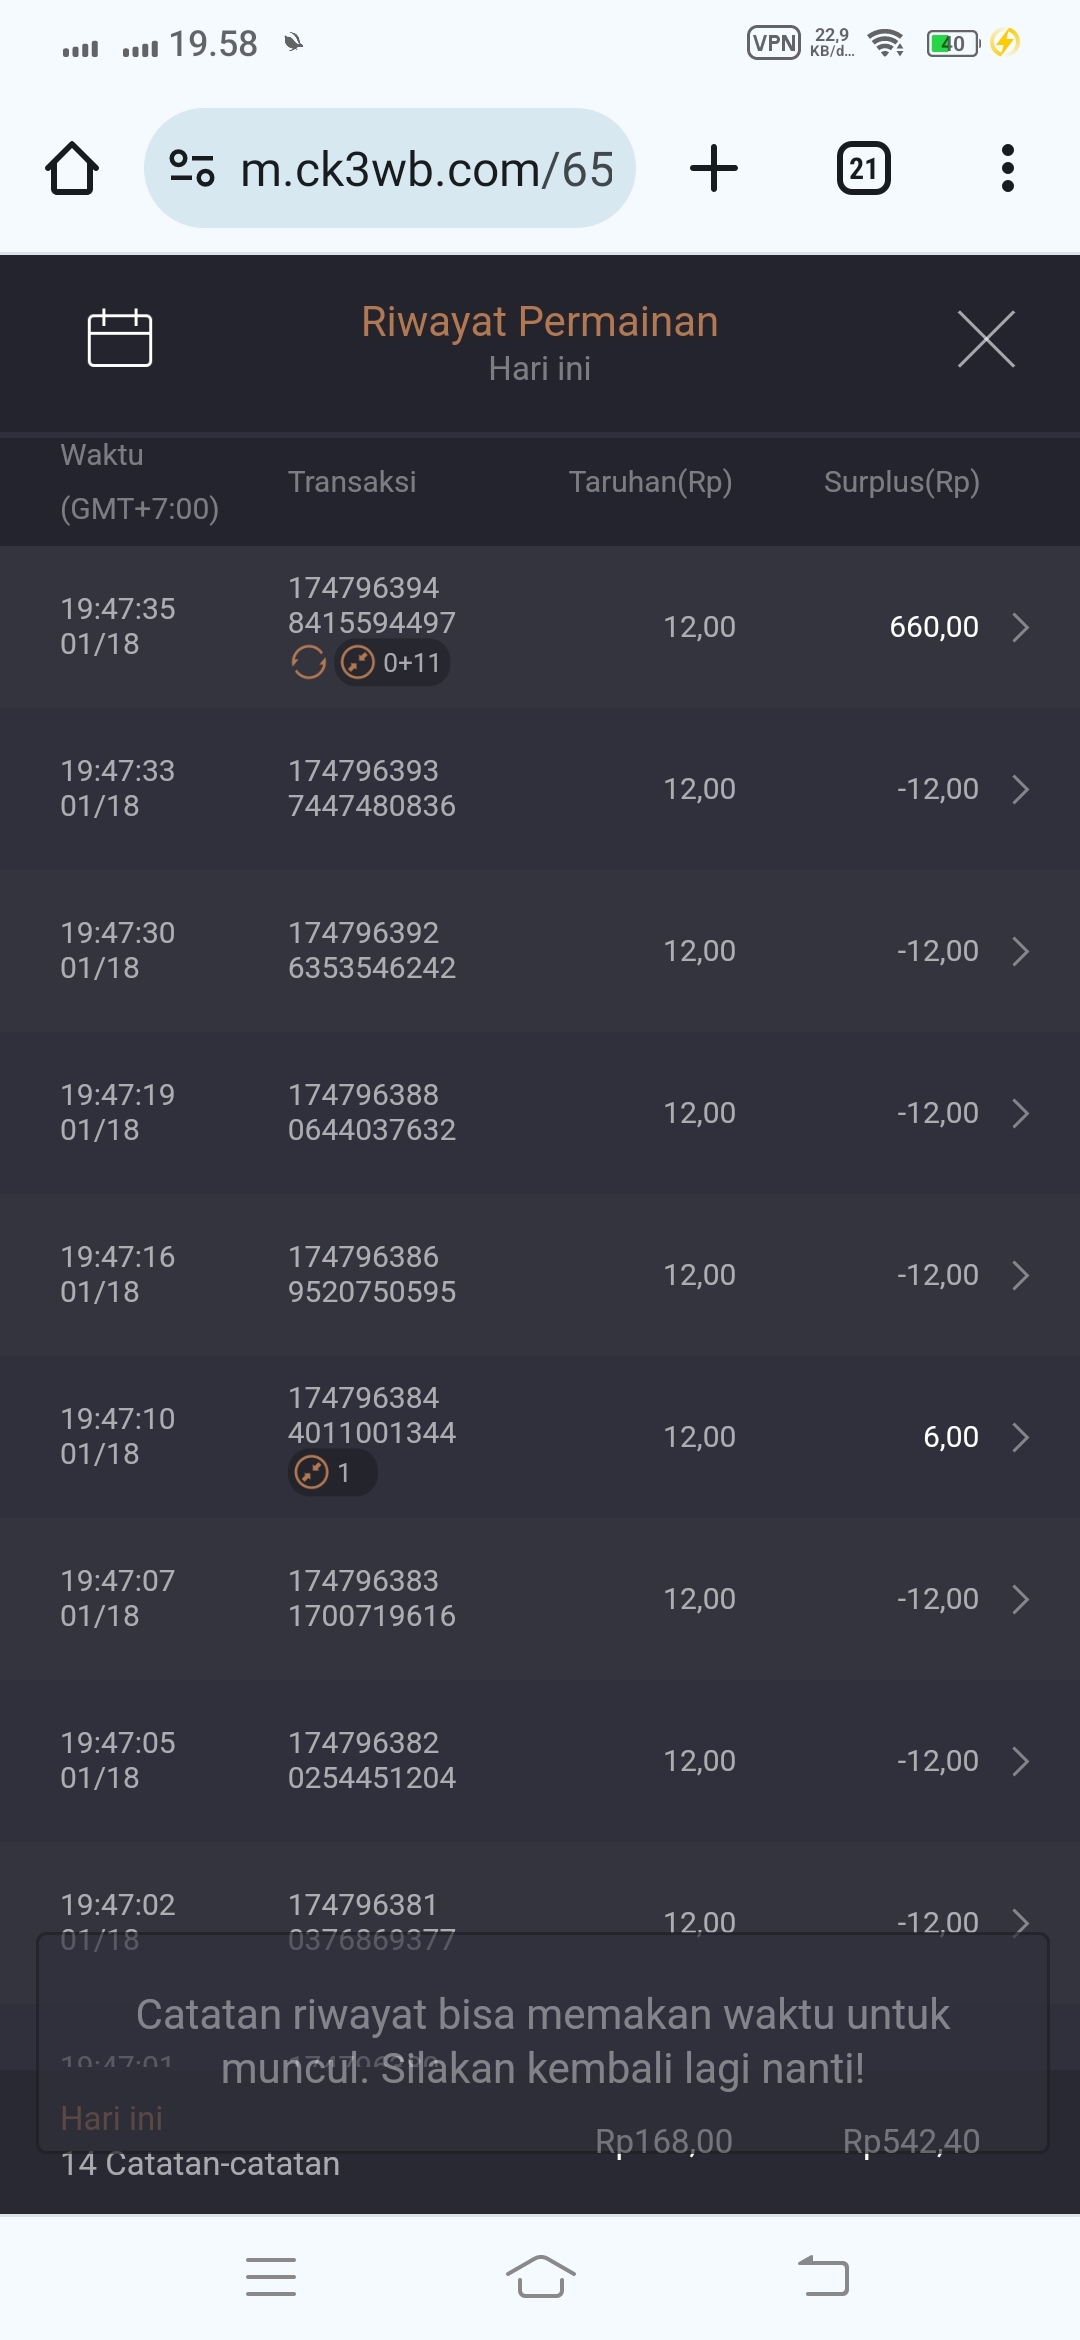
Task: Open the calendar date picker icon
Action: click(120, 338)
